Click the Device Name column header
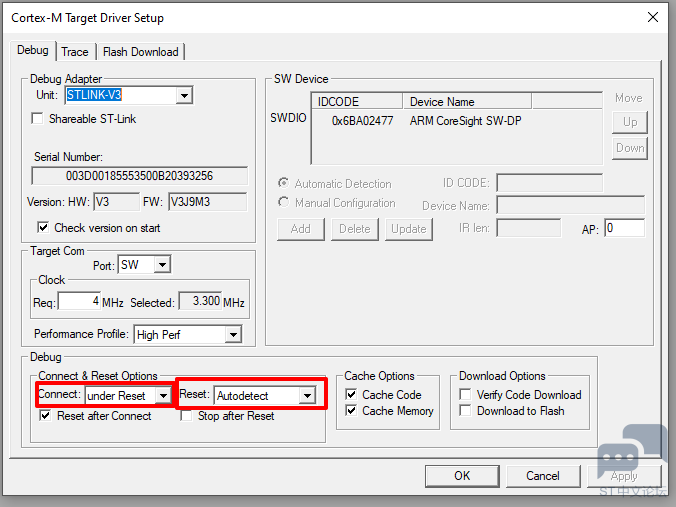 pos(467,101)
